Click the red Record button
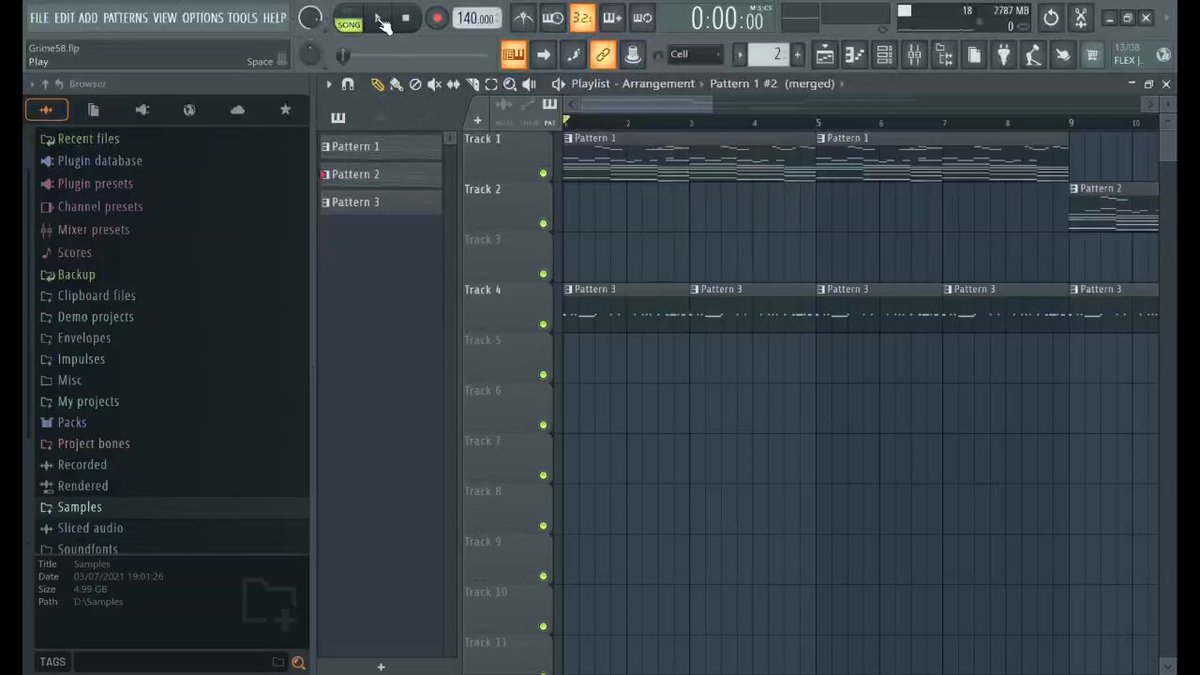1200x675 pixels. pos(437,18)
